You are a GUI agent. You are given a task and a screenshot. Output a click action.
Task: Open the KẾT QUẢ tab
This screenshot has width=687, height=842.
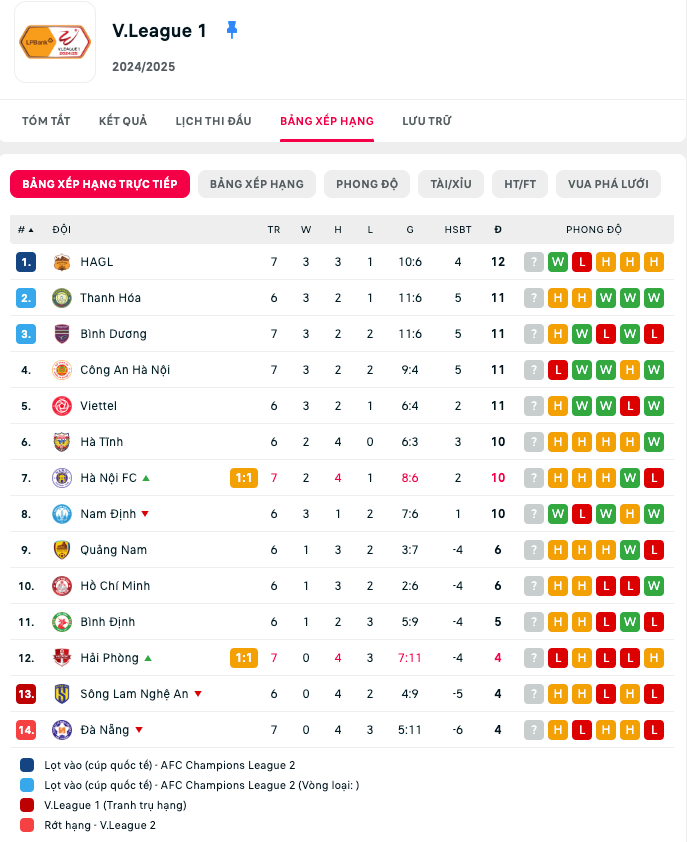[123, 121]
